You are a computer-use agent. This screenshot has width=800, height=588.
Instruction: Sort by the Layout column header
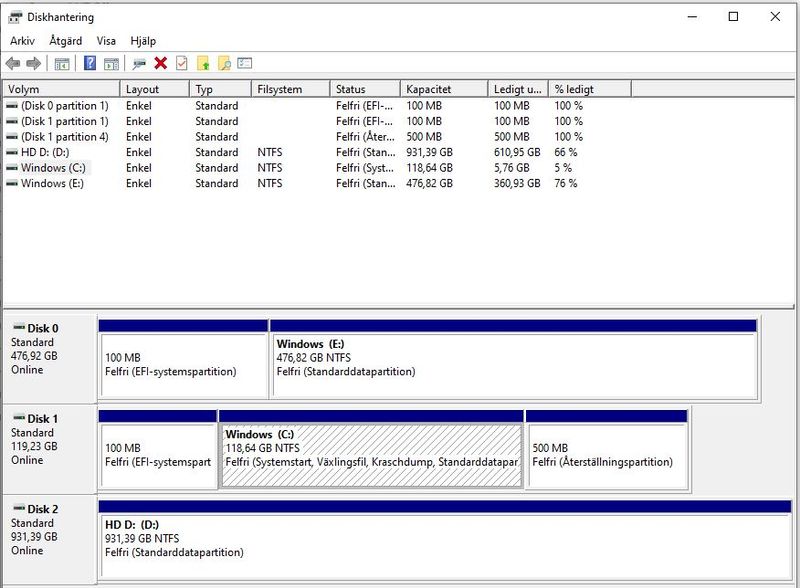tap(155, 89)
